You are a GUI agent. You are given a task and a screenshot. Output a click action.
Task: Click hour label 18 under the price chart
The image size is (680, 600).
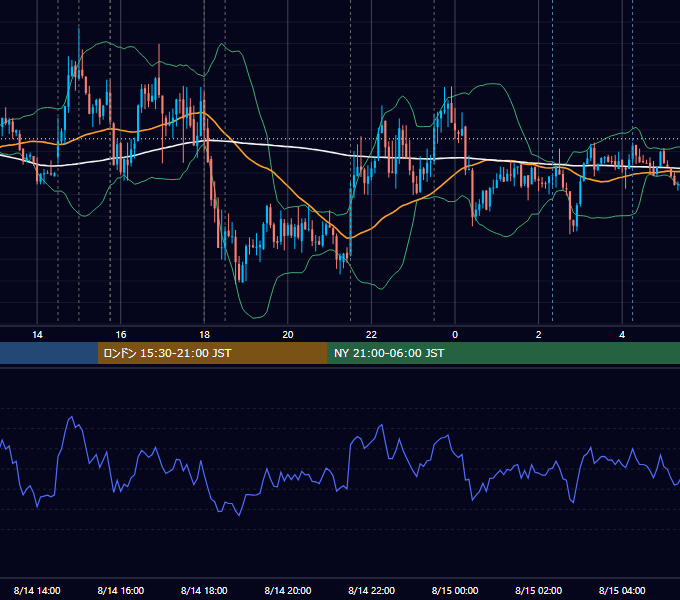tap(204, 334)
